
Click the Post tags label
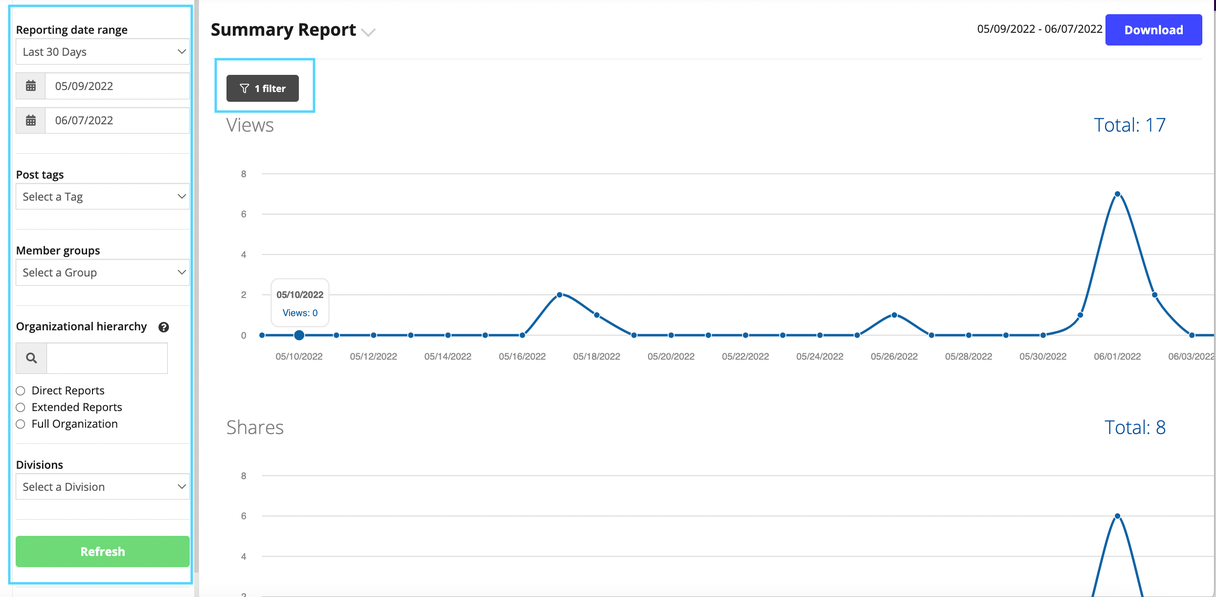coord(40,175)
